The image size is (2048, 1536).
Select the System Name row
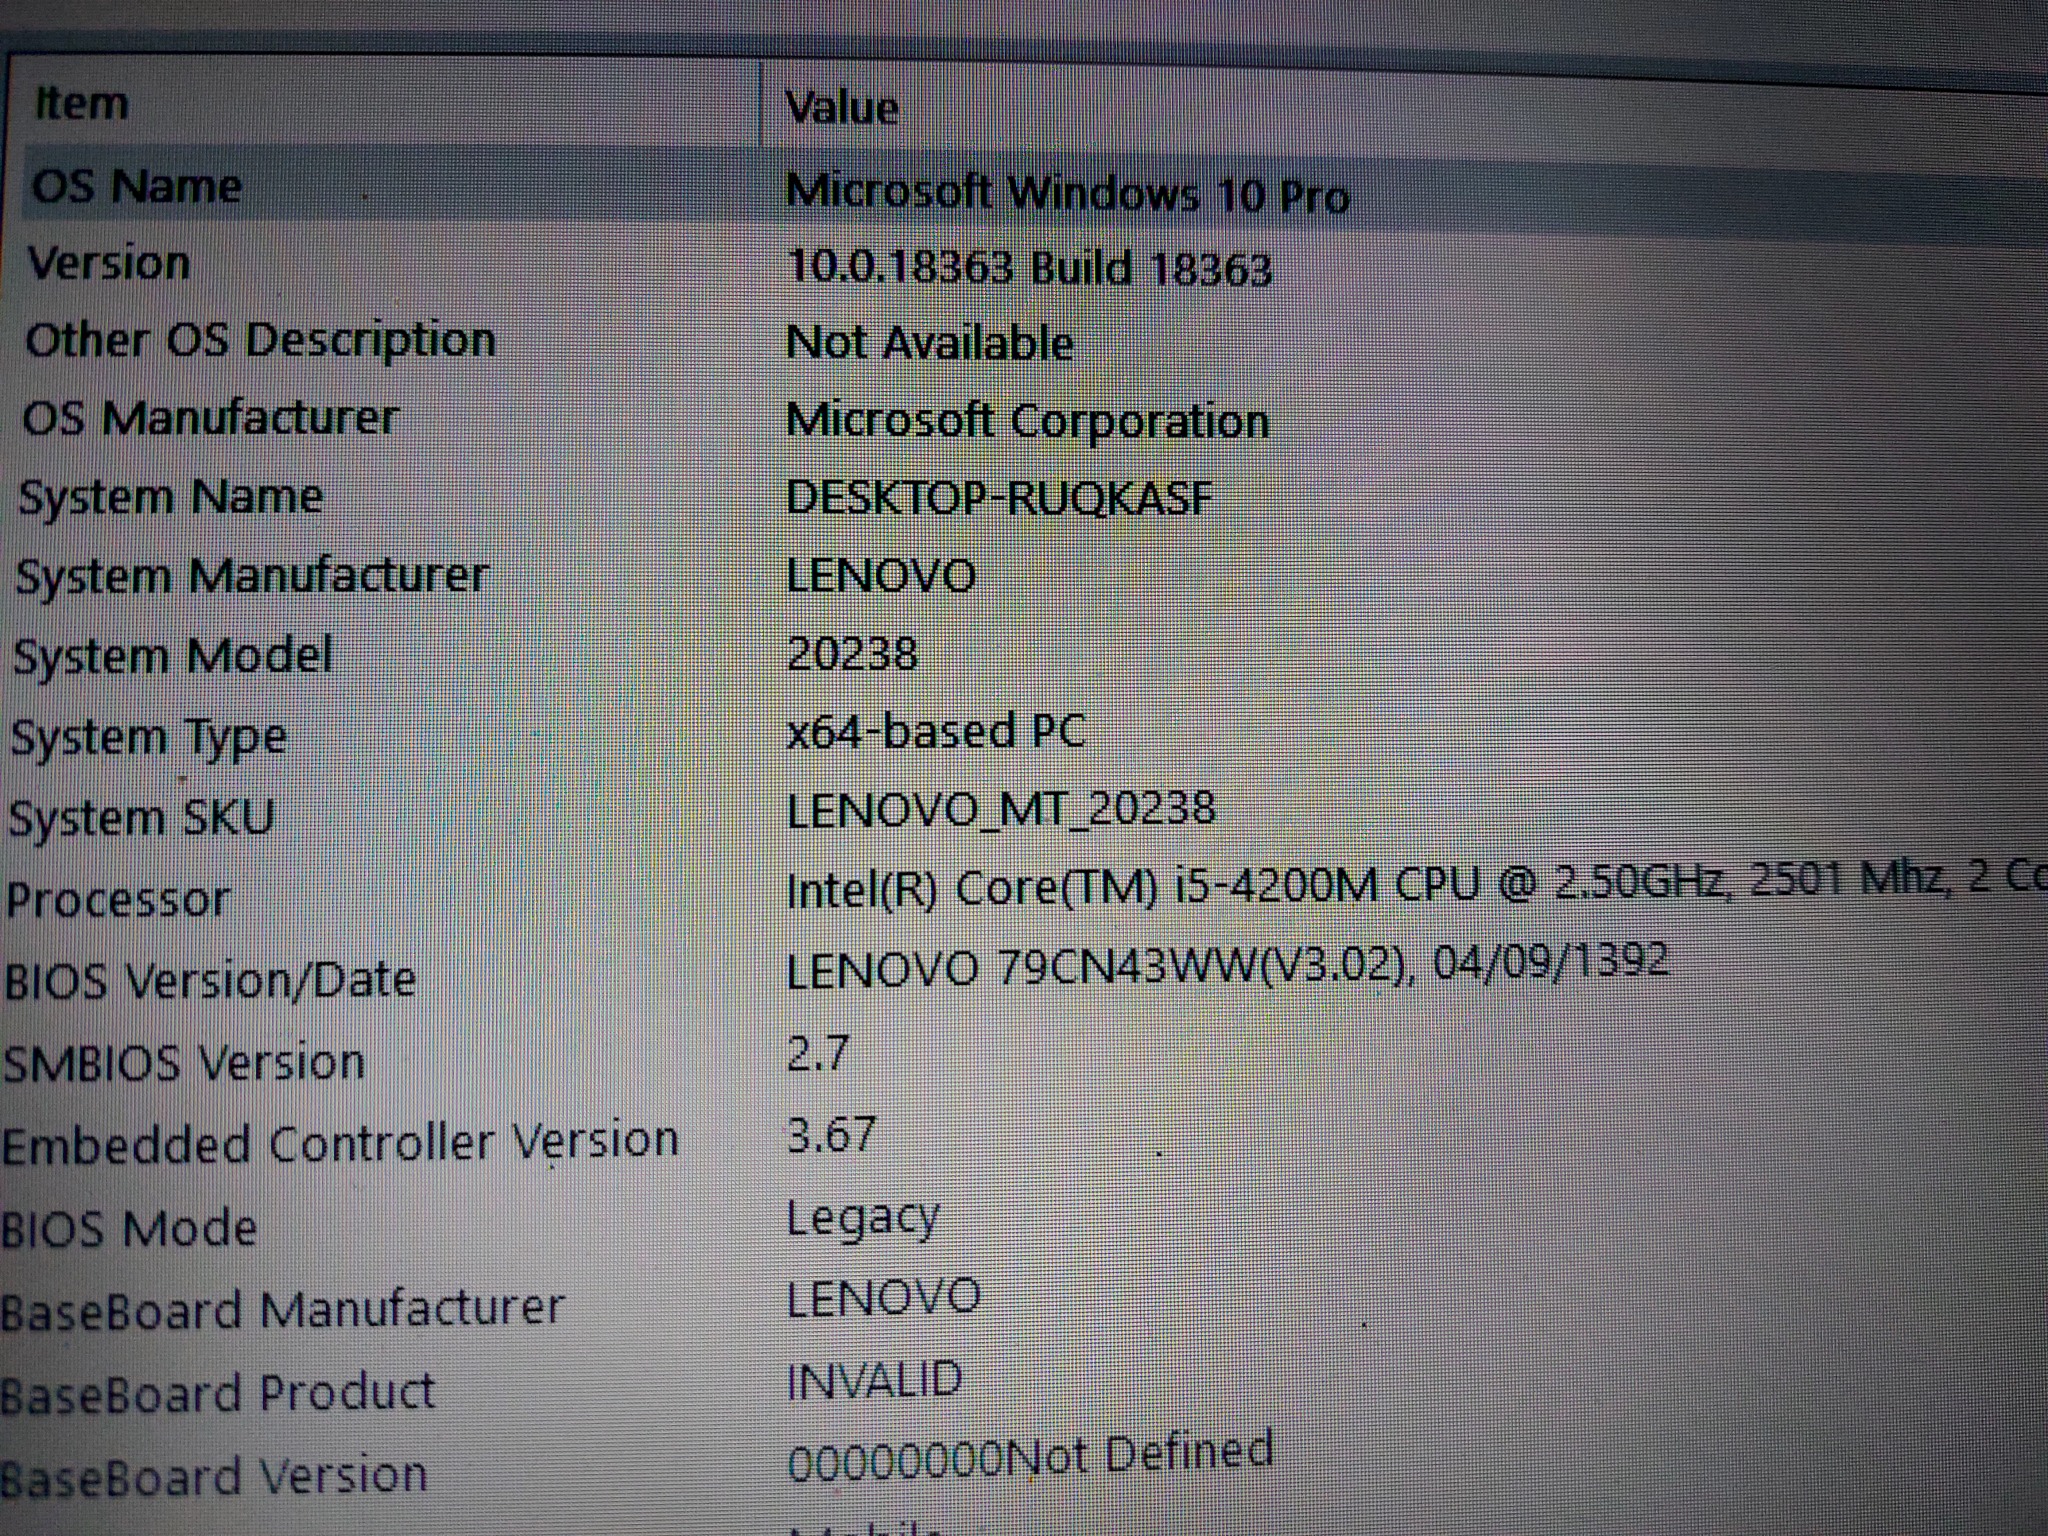(x=171, y=497)
